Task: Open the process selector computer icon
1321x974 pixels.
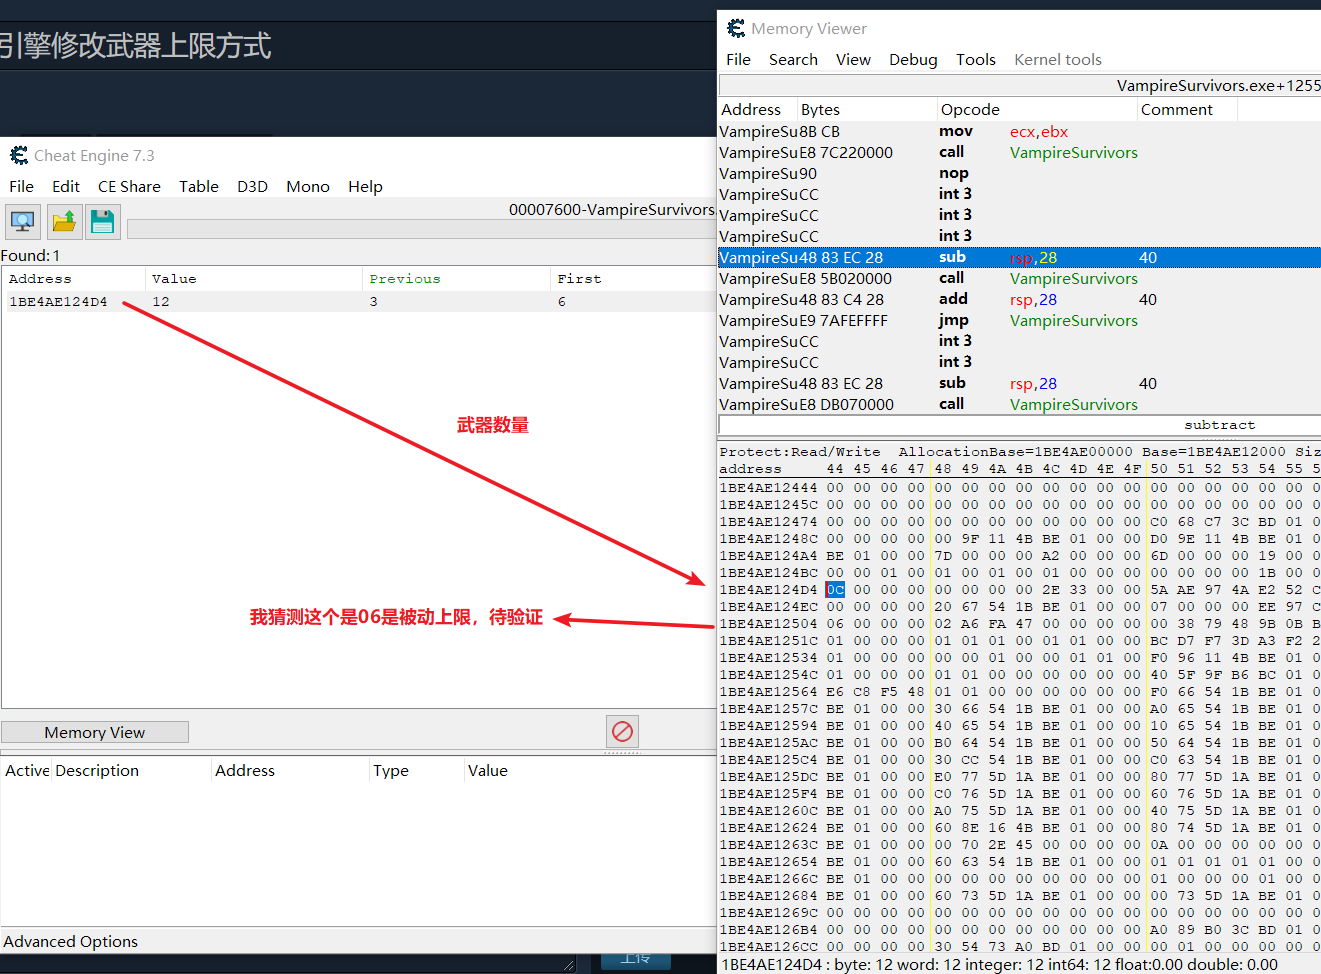Action: (22, 221)
